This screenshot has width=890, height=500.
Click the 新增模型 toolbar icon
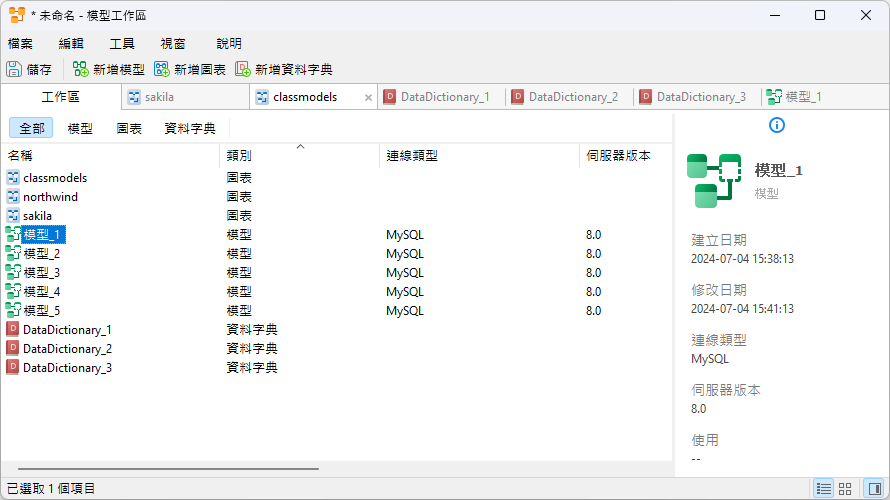pyautogui.click(x=81, y=69)
